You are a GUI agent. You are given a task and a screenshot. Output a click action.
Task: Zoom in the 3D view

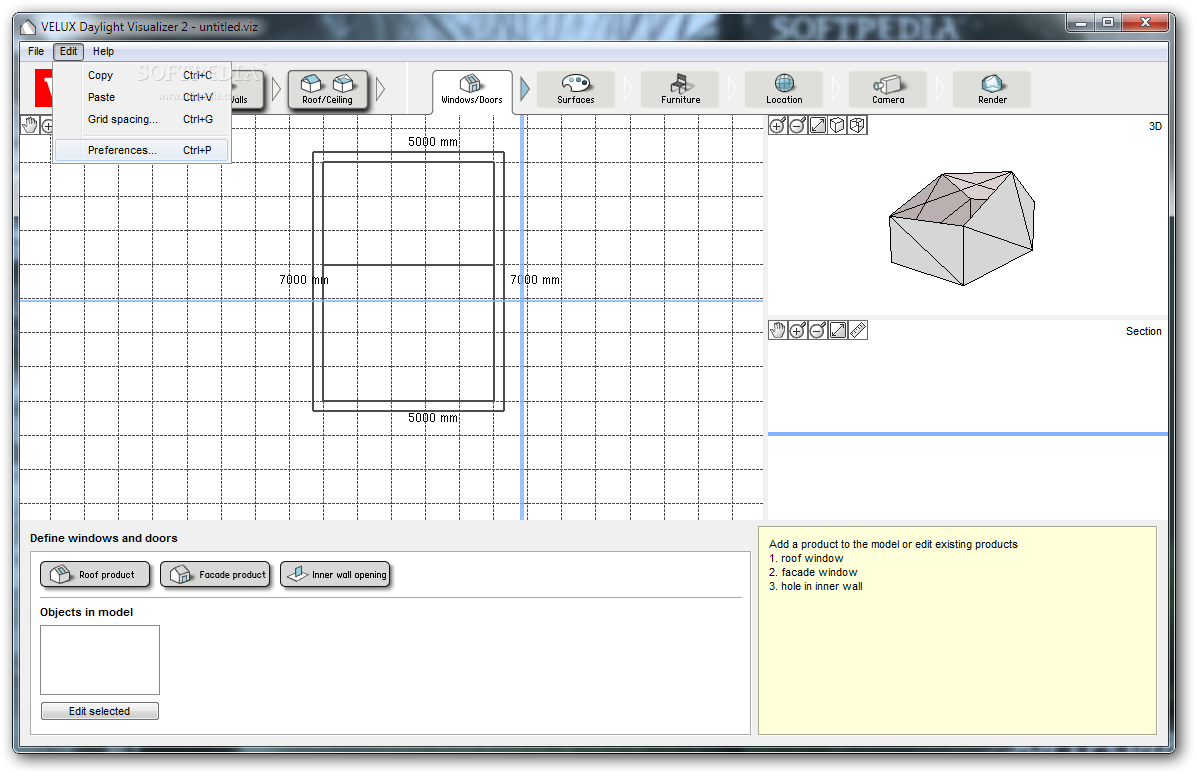click(x=777, y=125)
